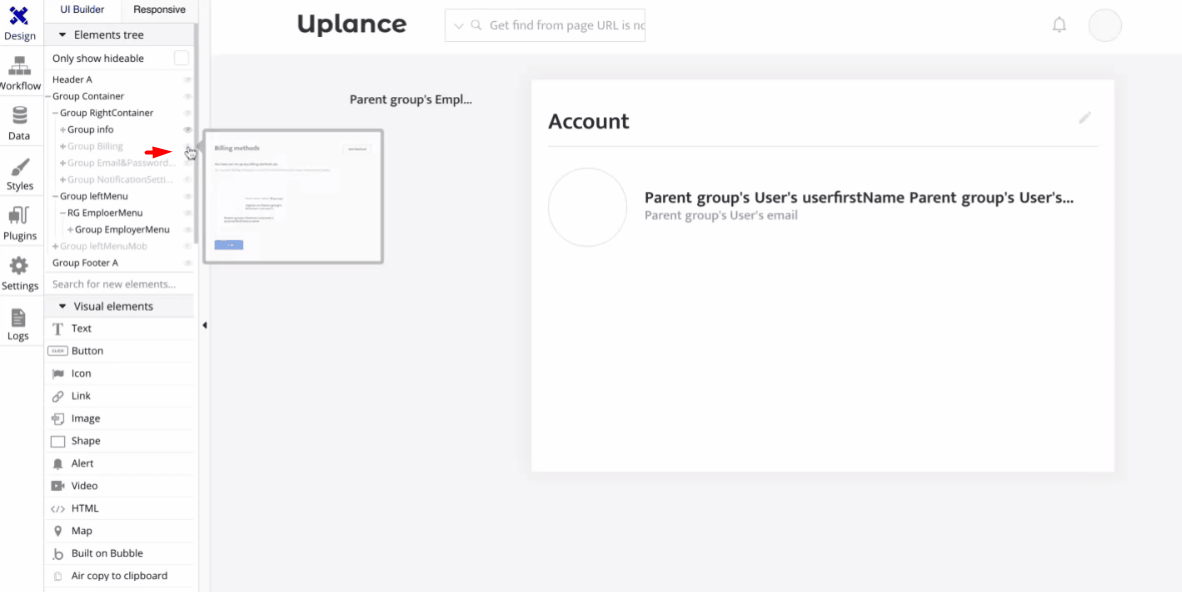The height and width of the screenshot is (592, 1182).
Task: Collapse the Visual elements section
Action: (x=63, y=307)
